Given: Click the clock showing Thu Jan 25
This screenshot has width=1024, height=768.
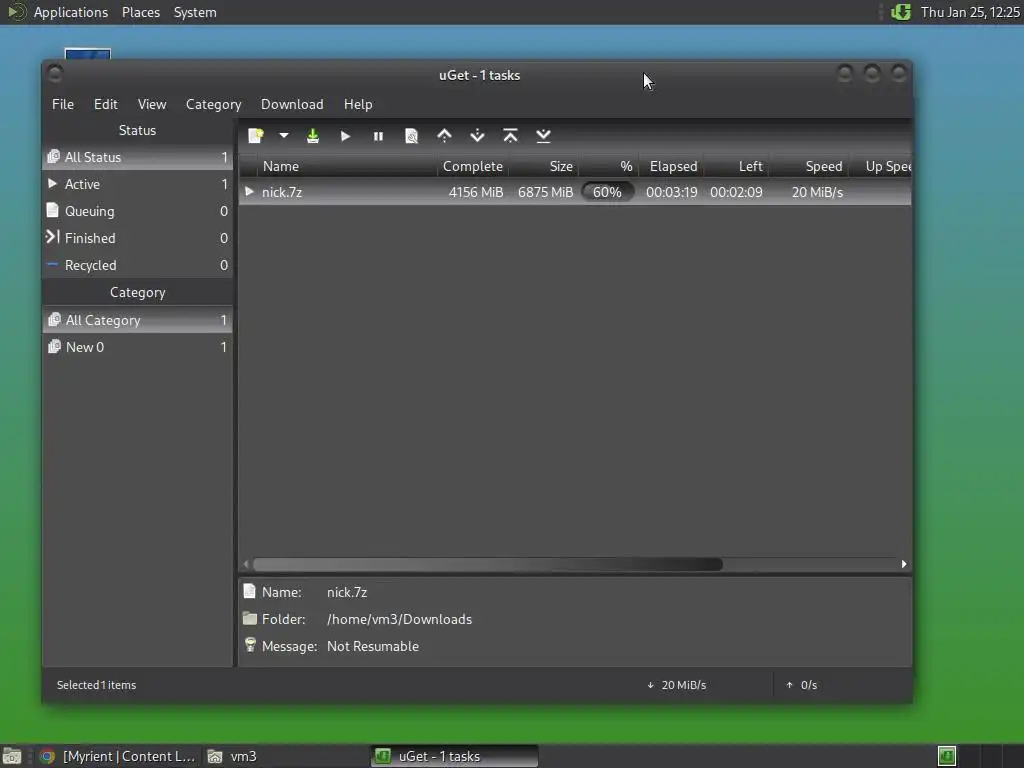Looking at the screenshot, I should [970, 12].
